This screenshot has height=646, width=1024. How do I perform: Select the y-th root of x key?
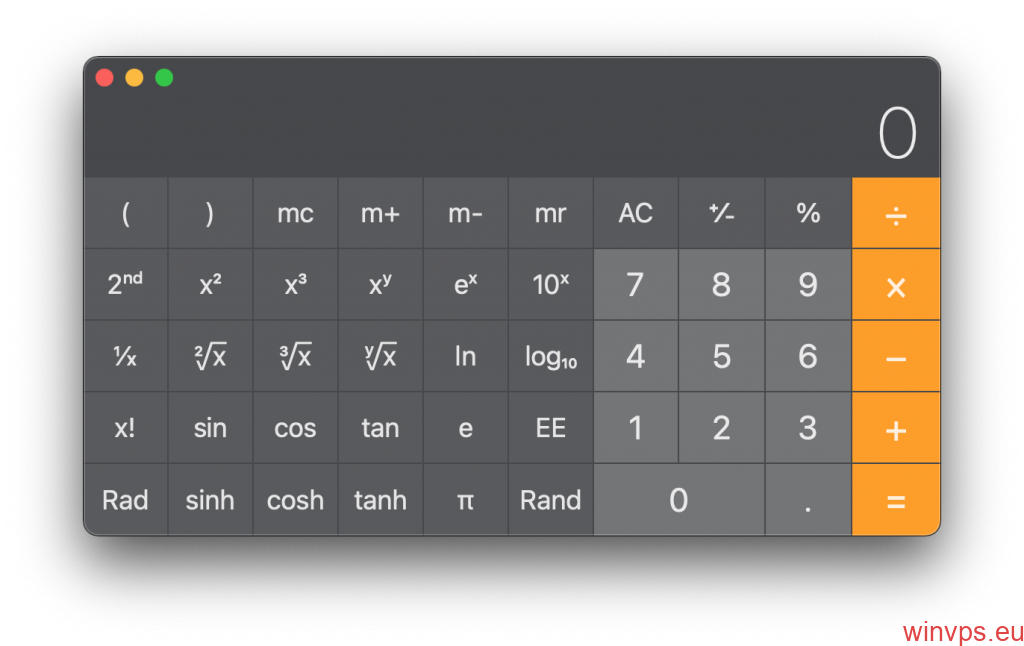(380, 357)
